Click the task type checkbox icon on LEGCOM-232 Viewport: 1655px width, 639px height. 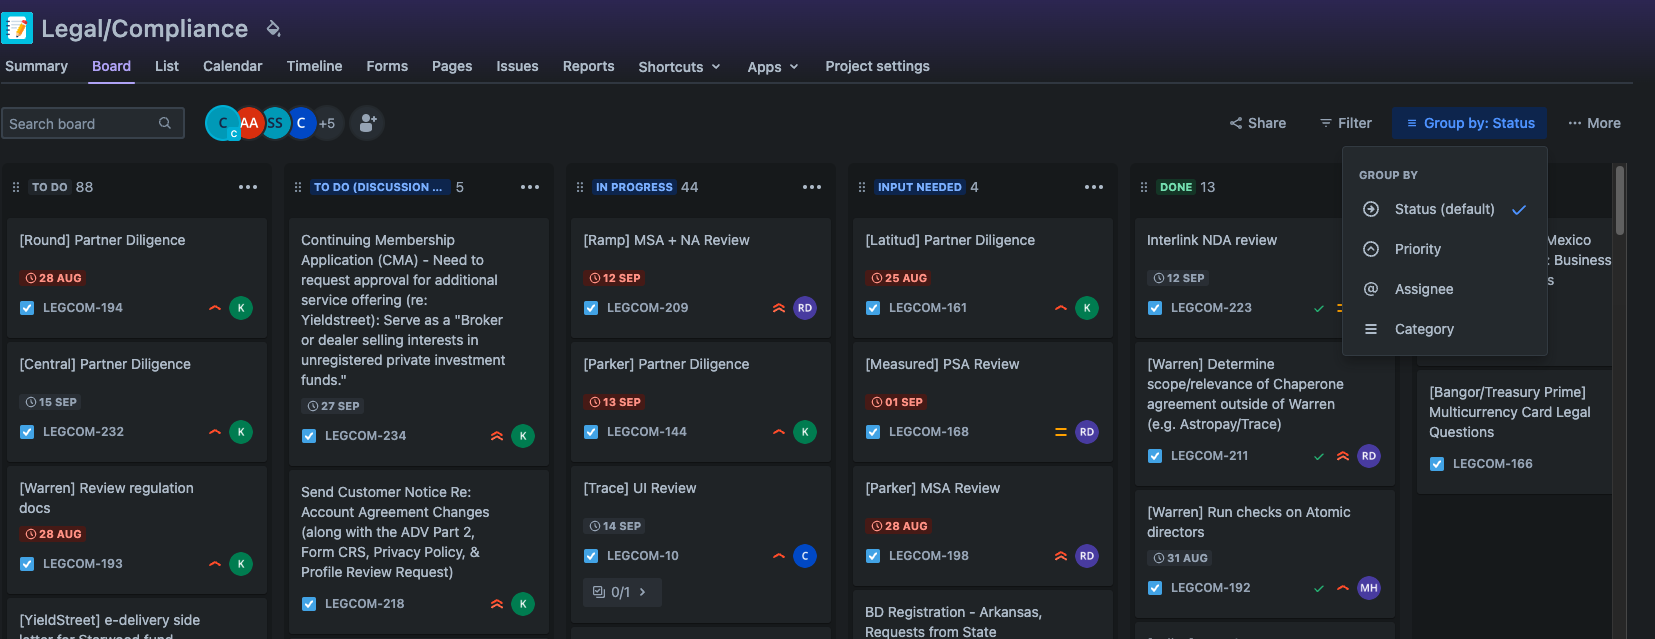pos(27,432)
